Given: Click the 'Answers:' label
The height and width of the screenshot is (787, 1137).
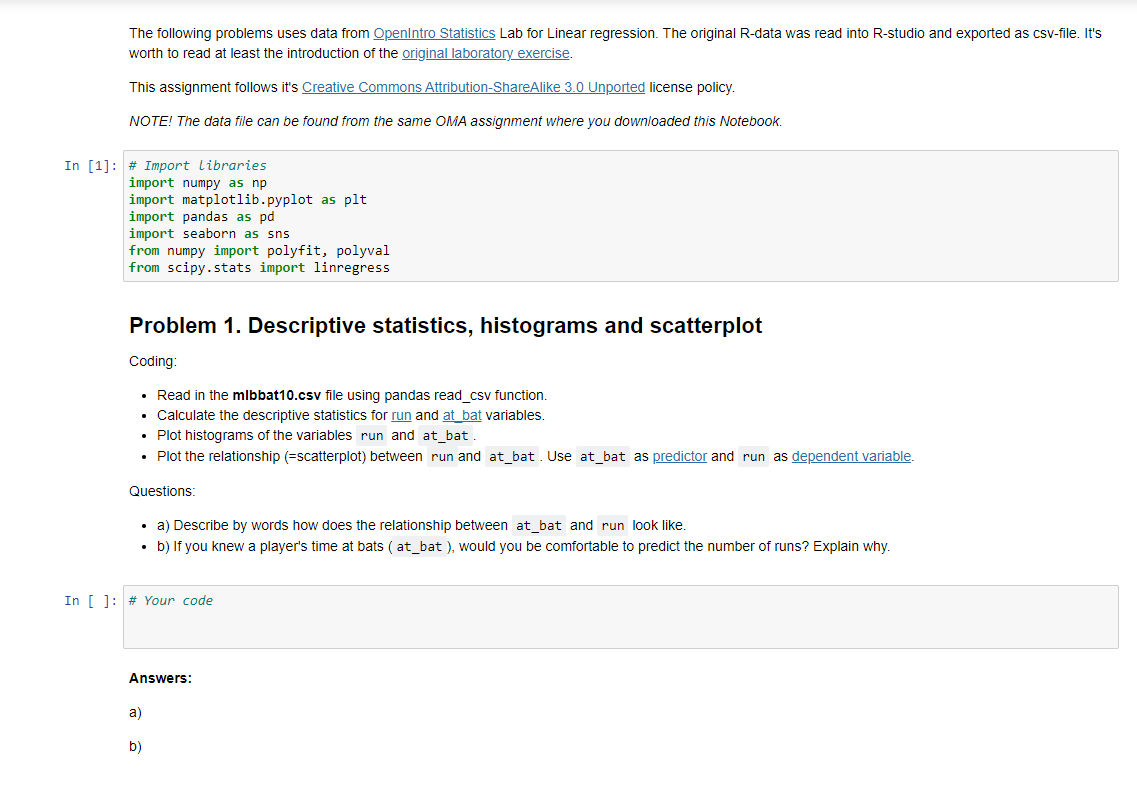Looking at the screenshot, I should (x=160, y=679).
